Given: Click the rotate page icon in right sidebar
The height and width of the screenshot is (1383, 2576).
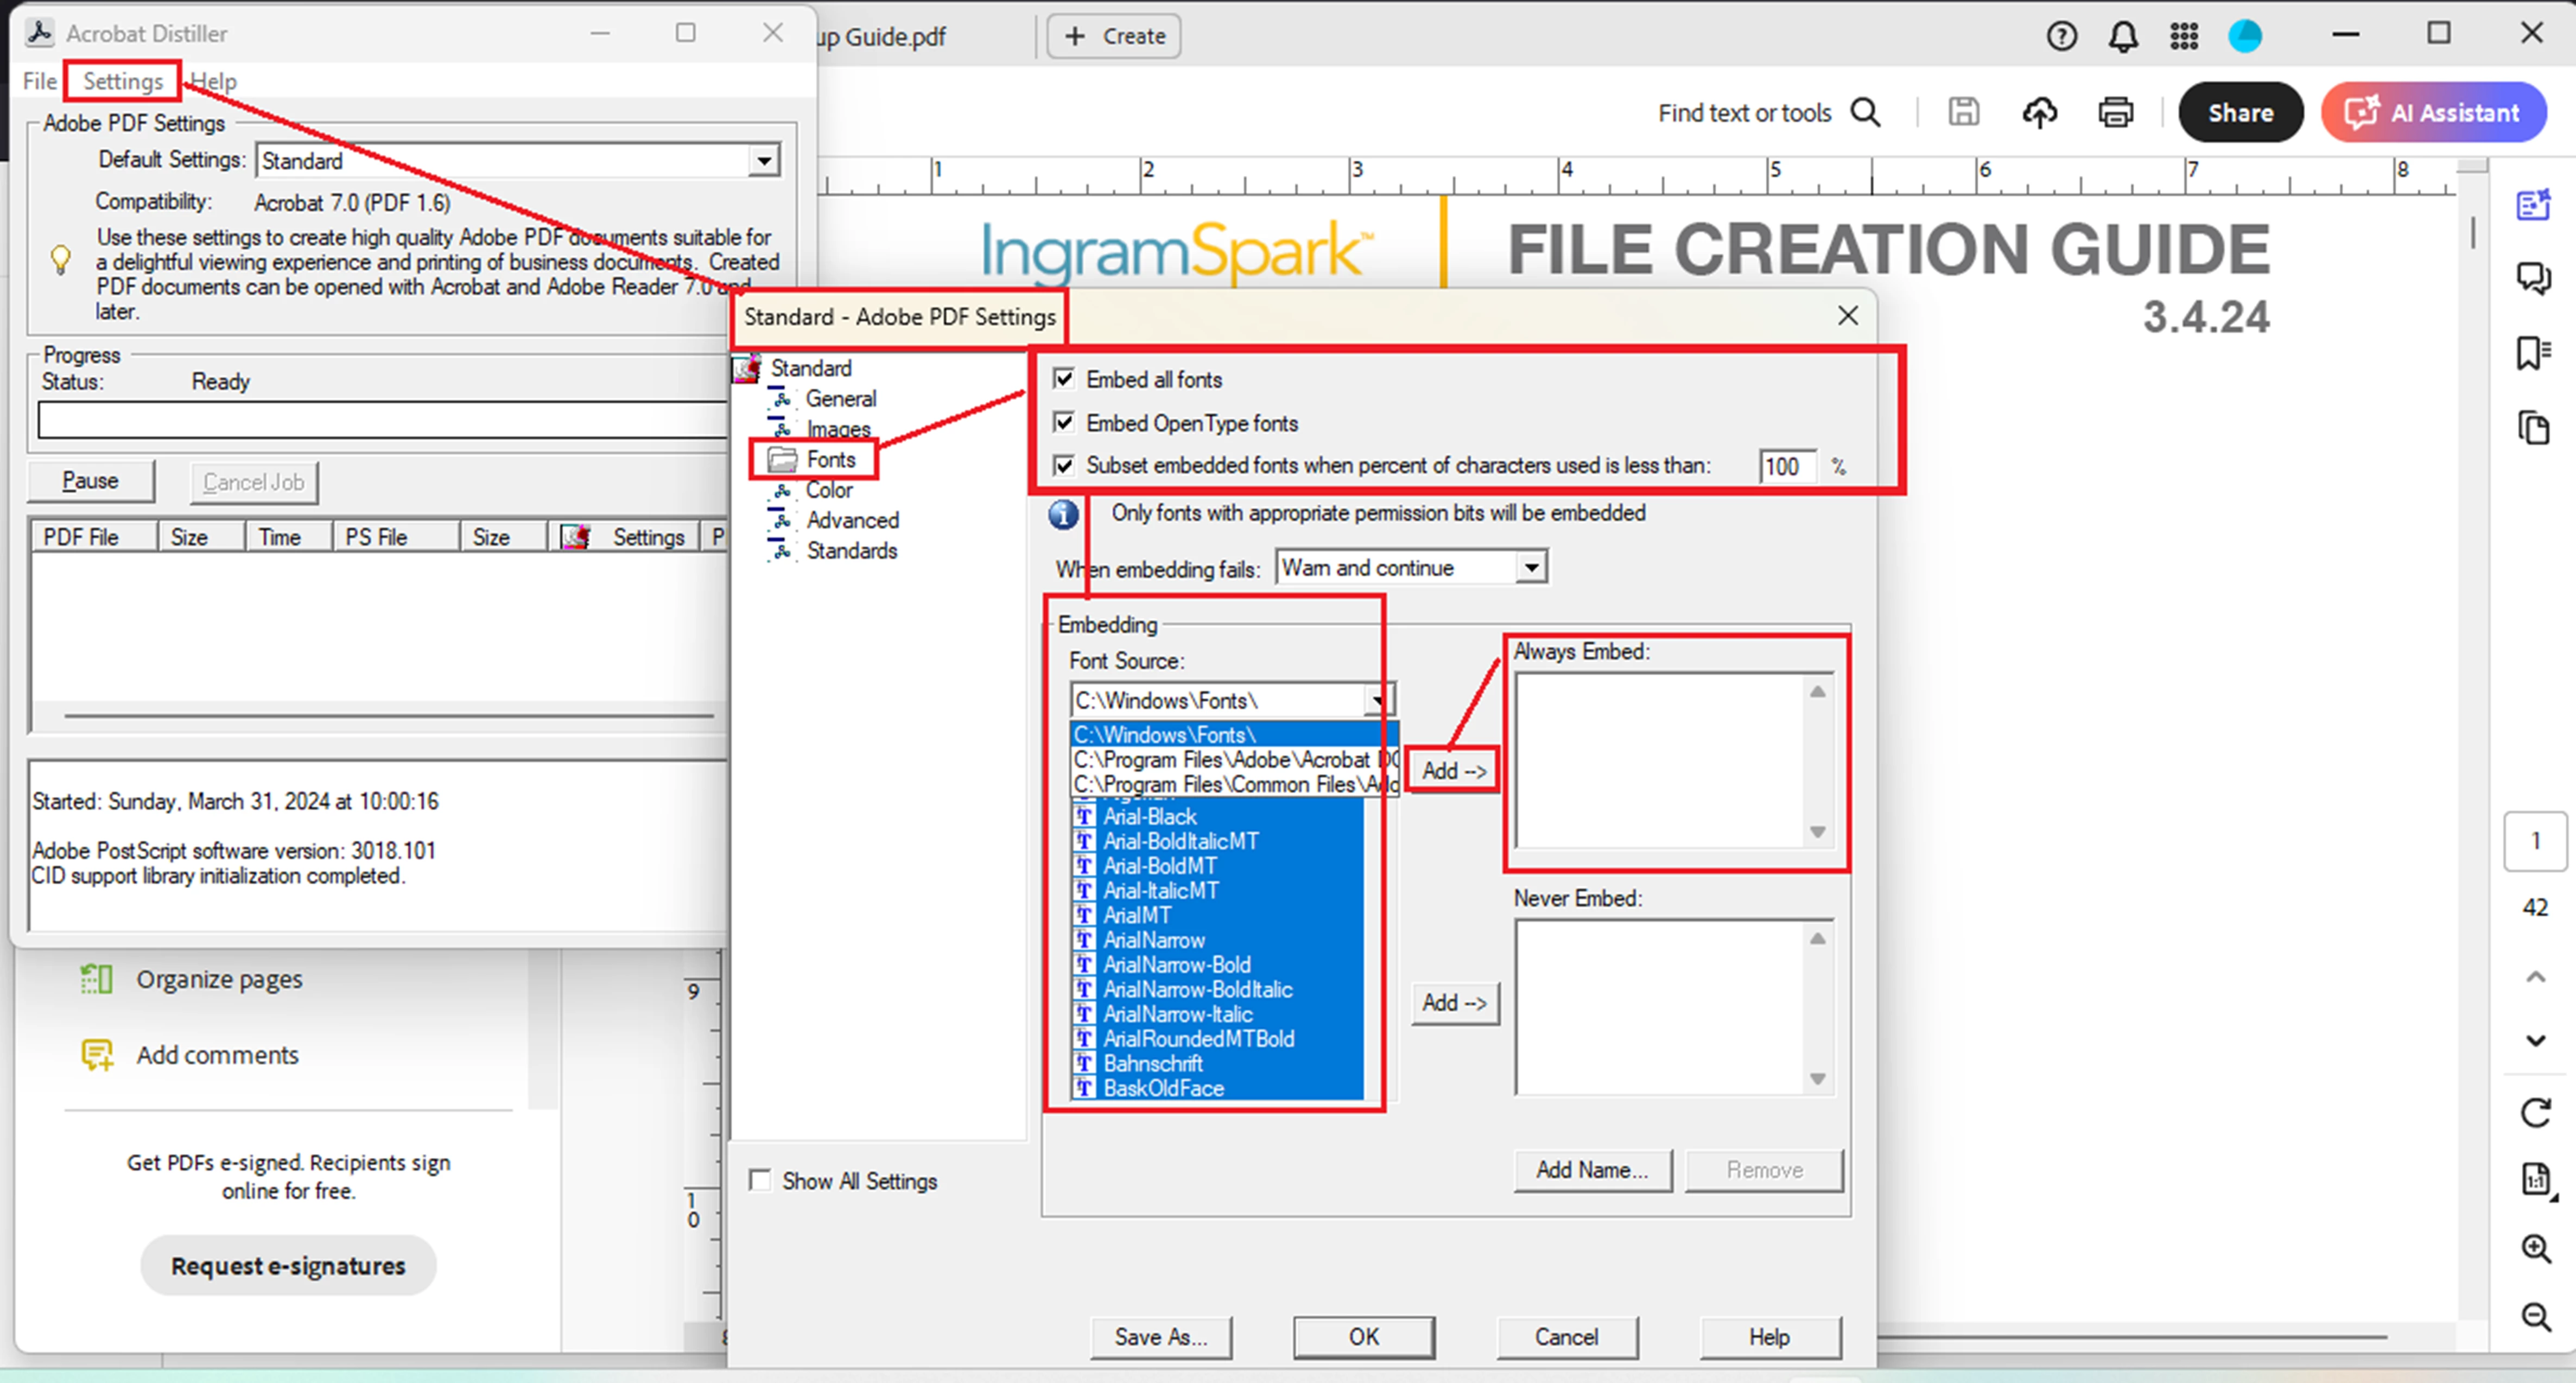Looking at the screenshot, I should click(2536, 1112).
